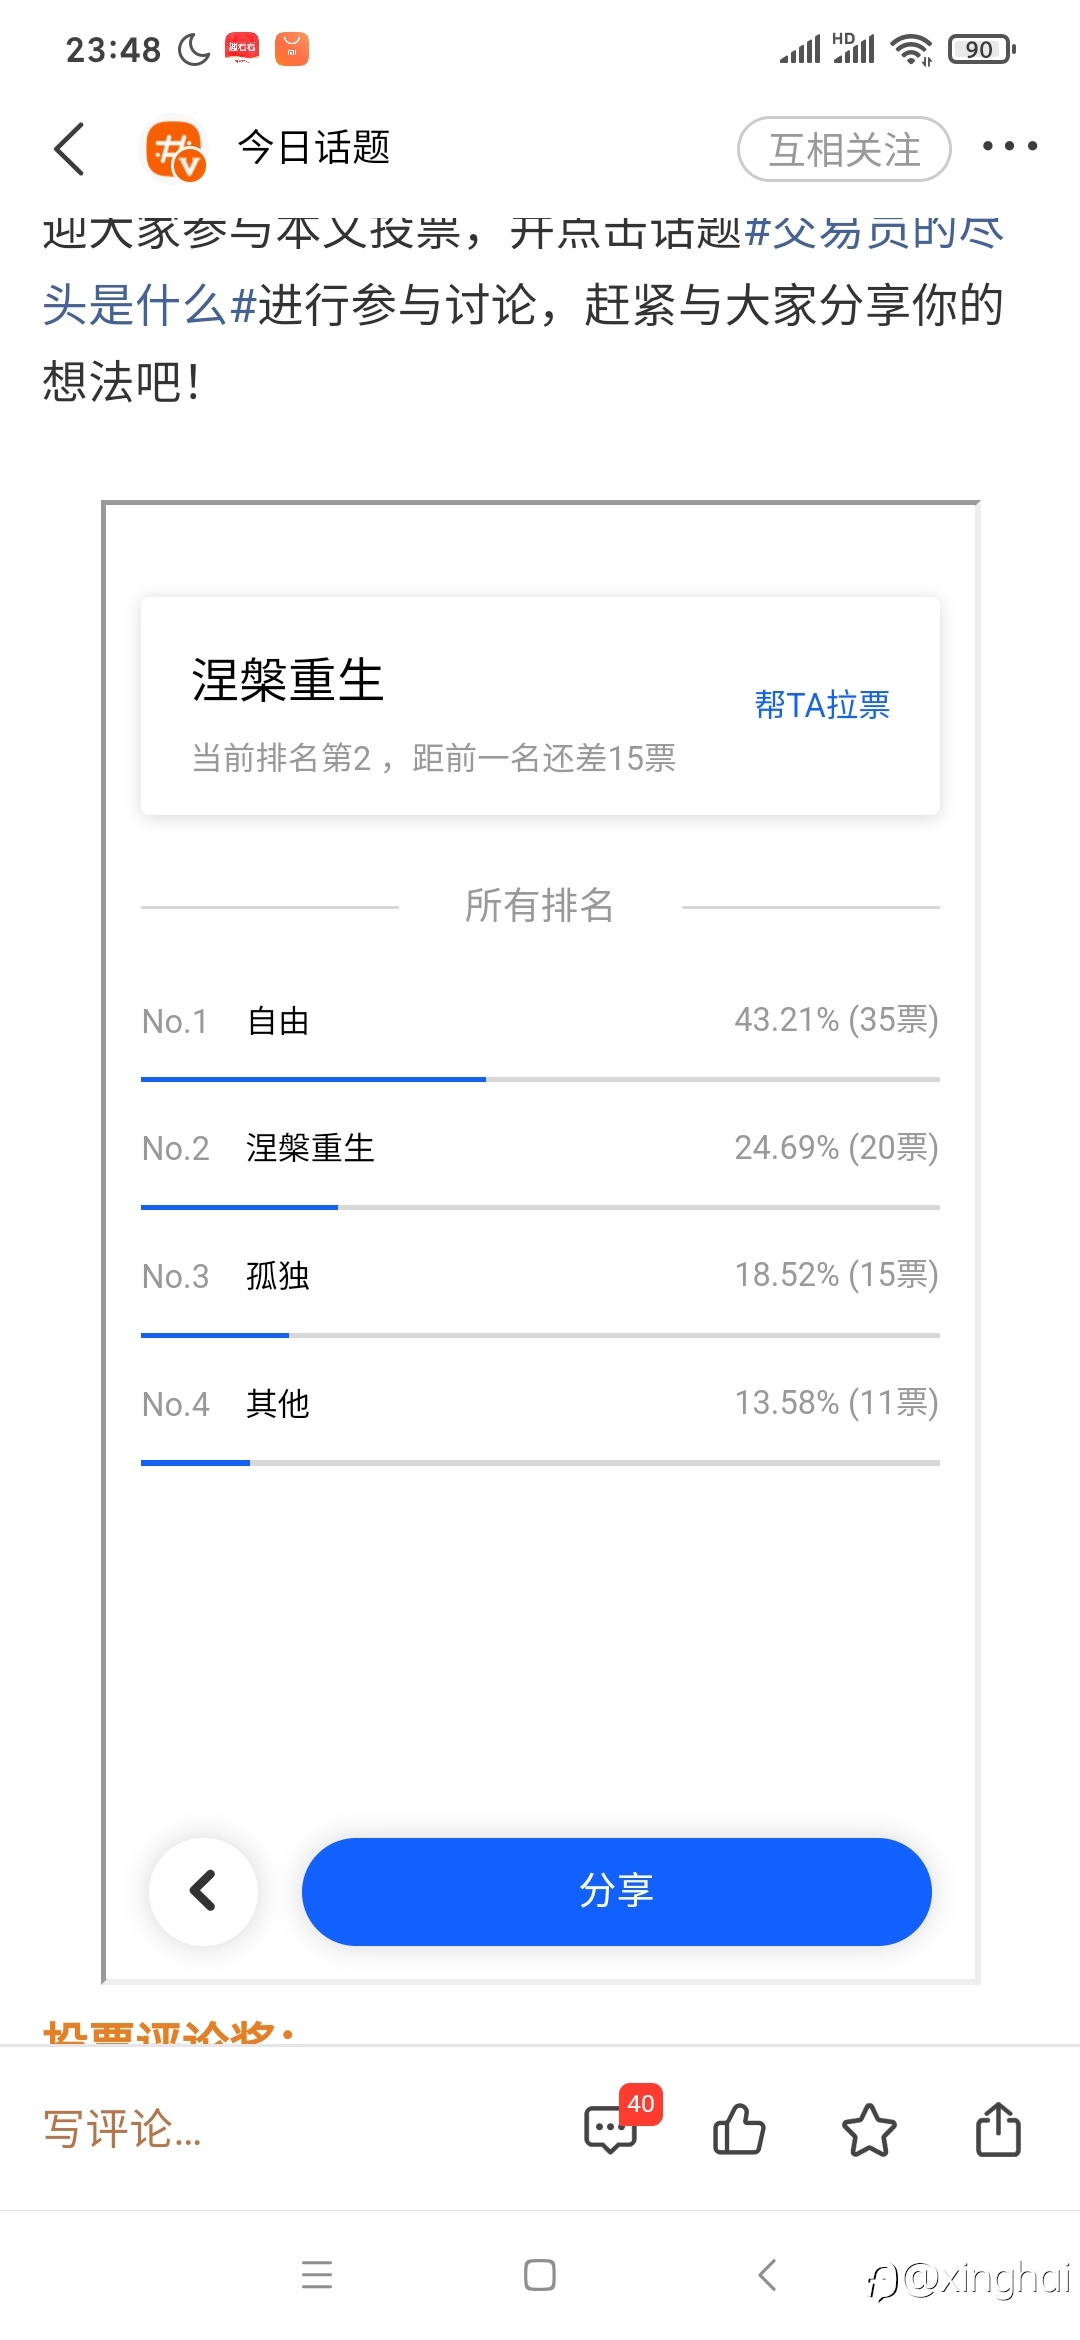Open comments with 40 badge
Screen dimensions: 1080x2340
point(612,2128)
